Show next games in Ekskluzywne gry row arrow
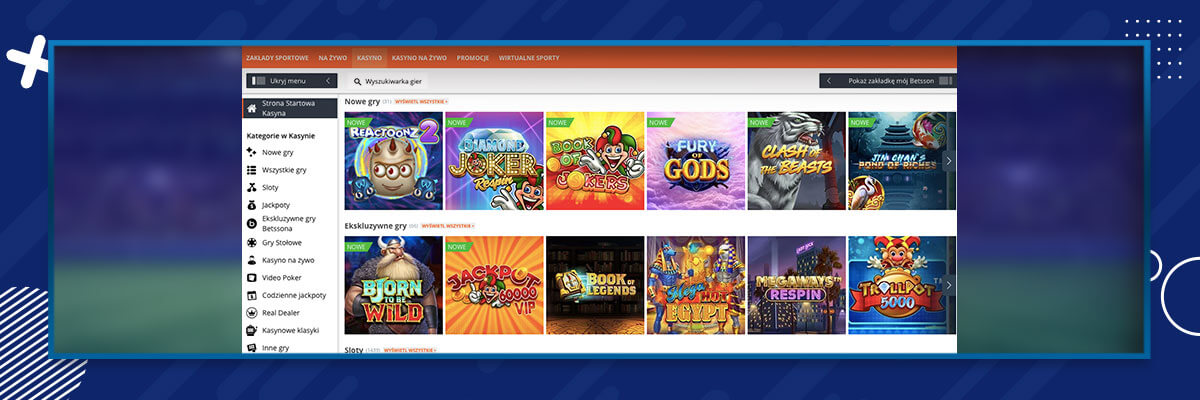Viewport: 1200px width, 400px height. pyautogui.click(x=949, y=285)
